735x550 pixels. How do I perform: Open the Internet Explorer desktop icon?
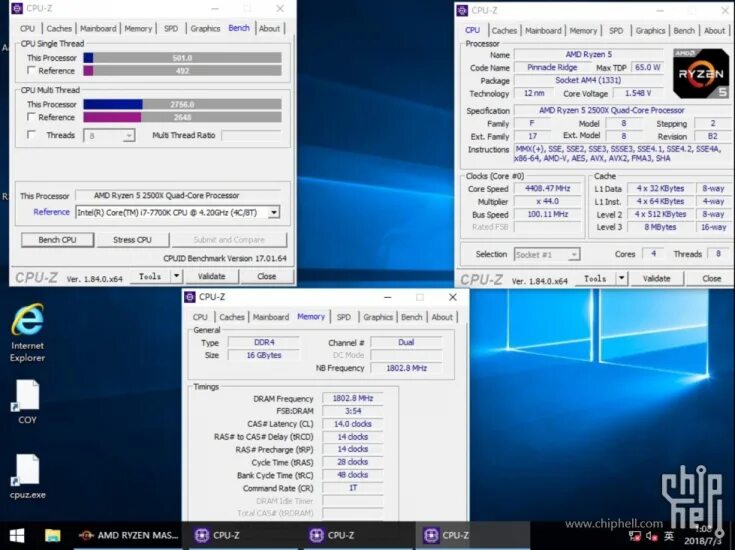pyautogui.click(x=27, y=333)
